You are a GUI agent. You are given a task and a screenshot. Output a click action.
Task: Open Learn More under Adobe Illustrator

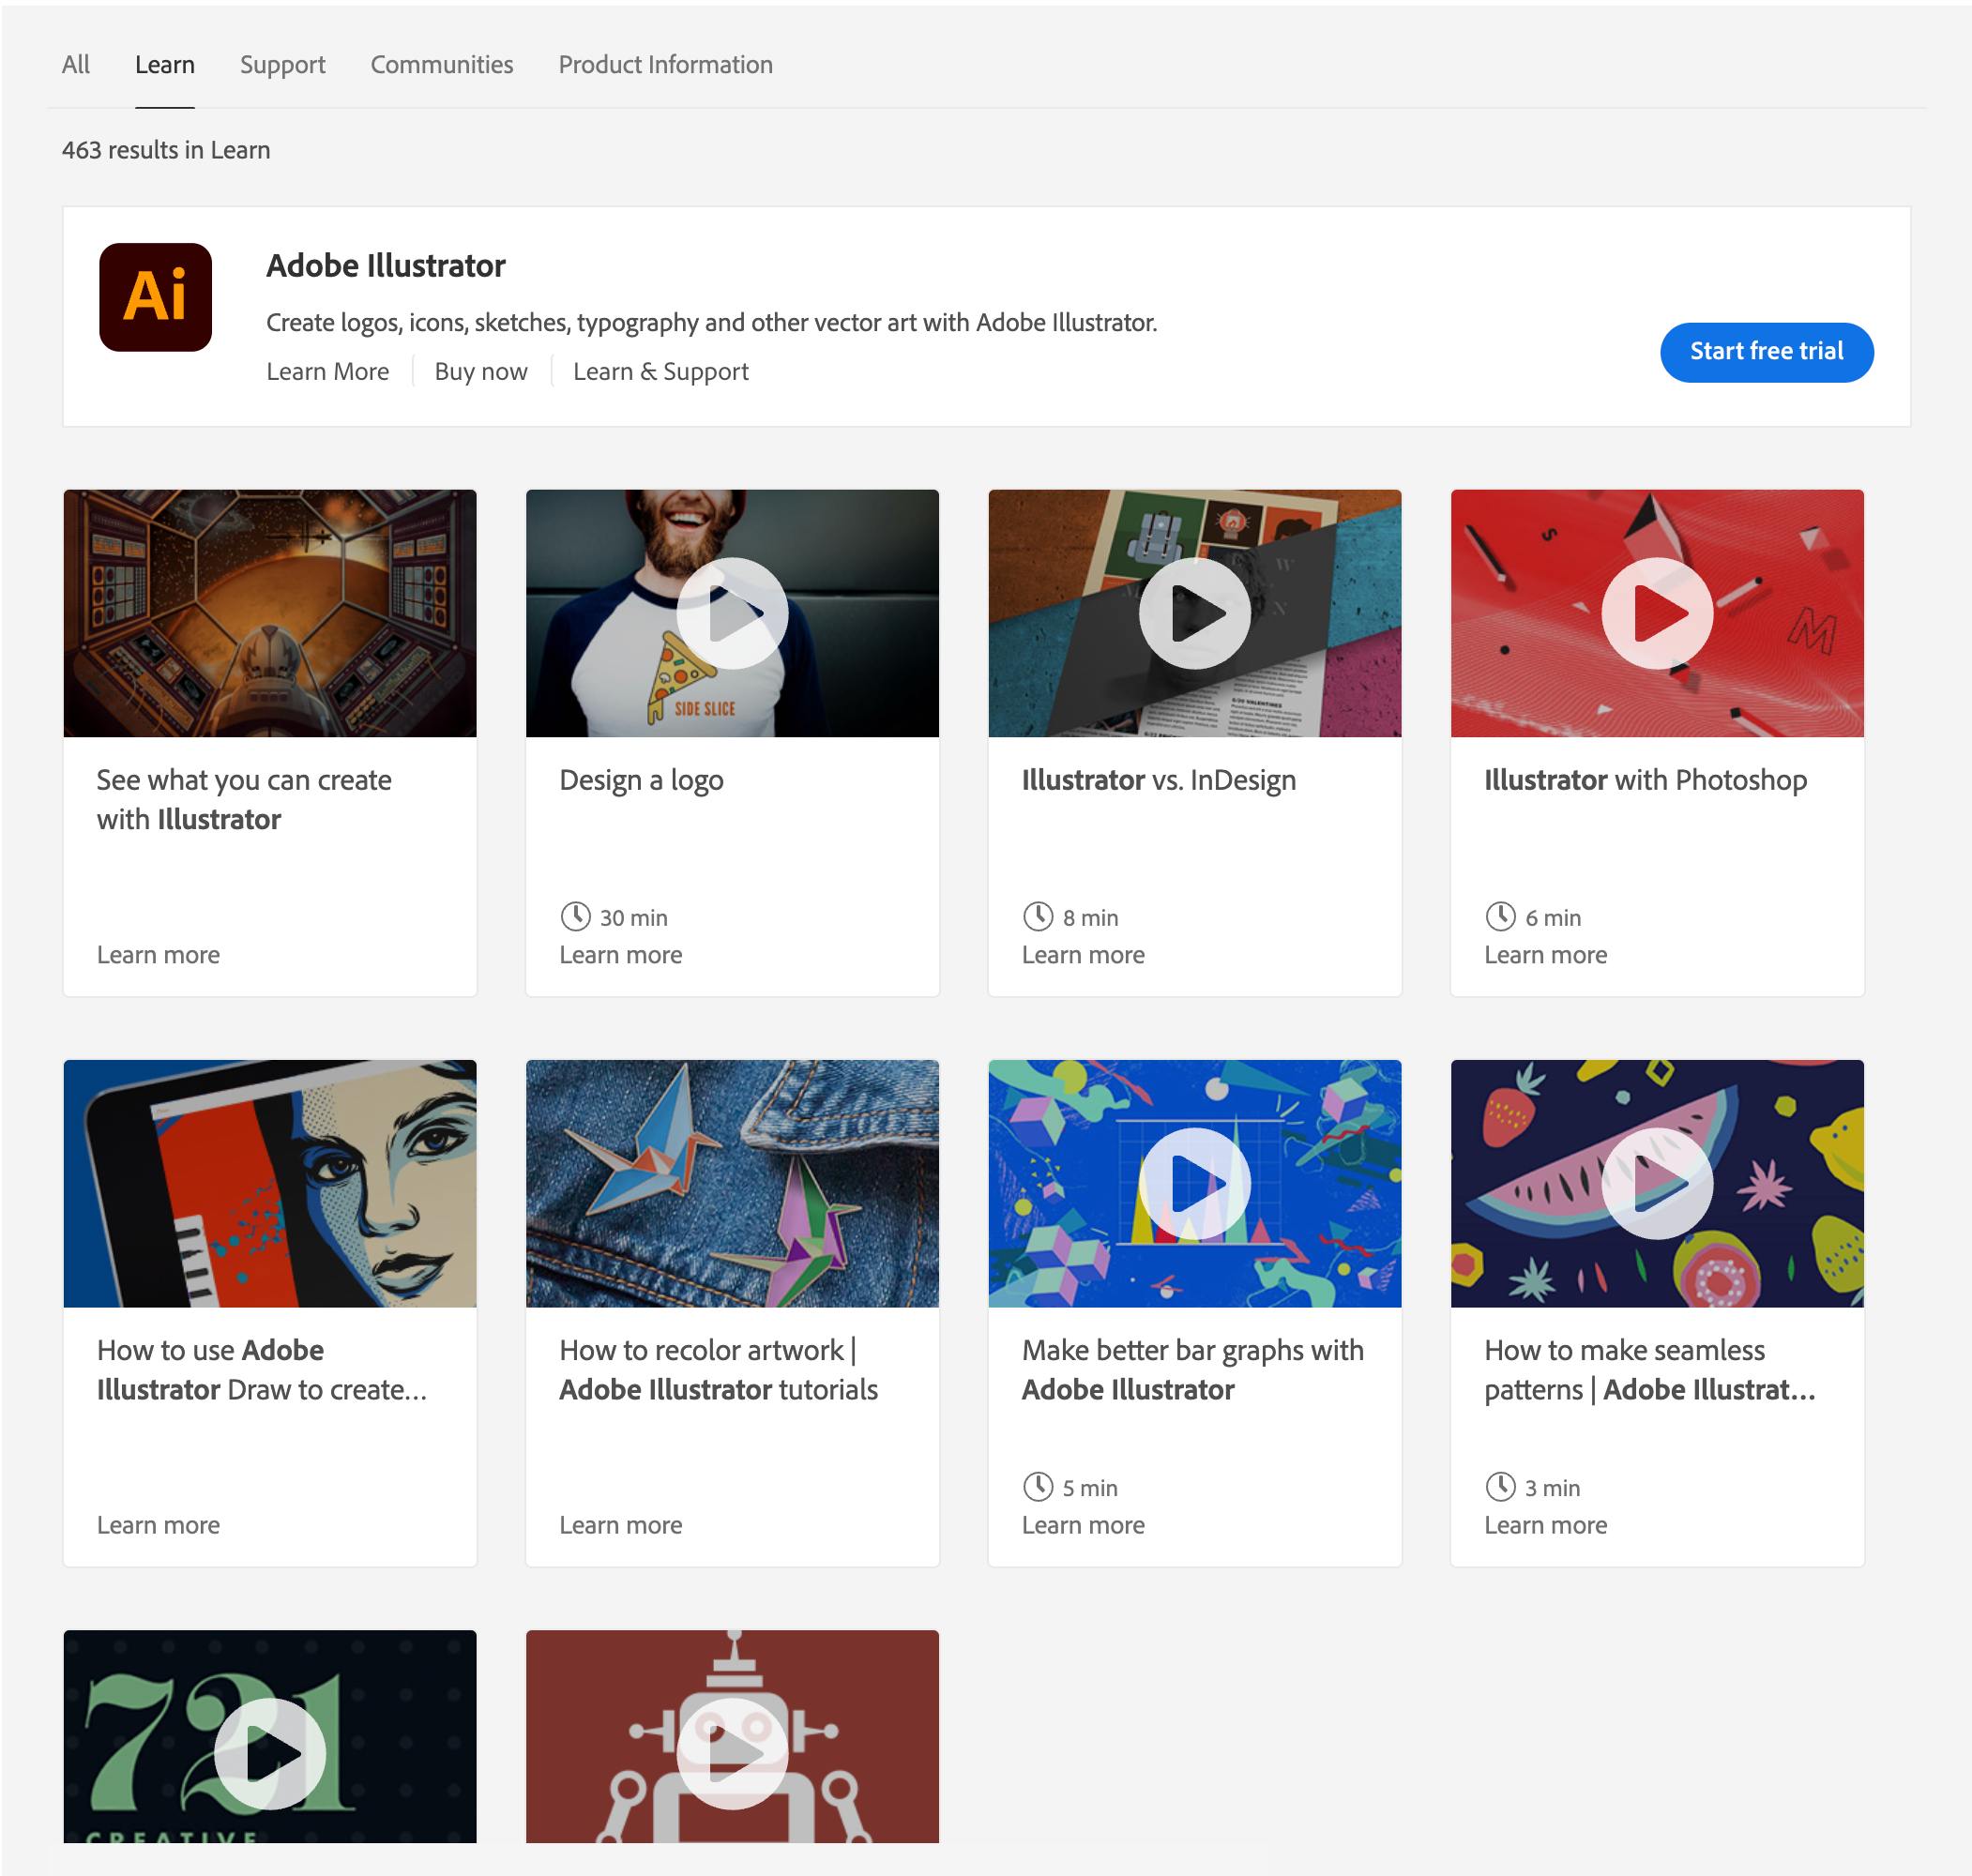[327, 372]
